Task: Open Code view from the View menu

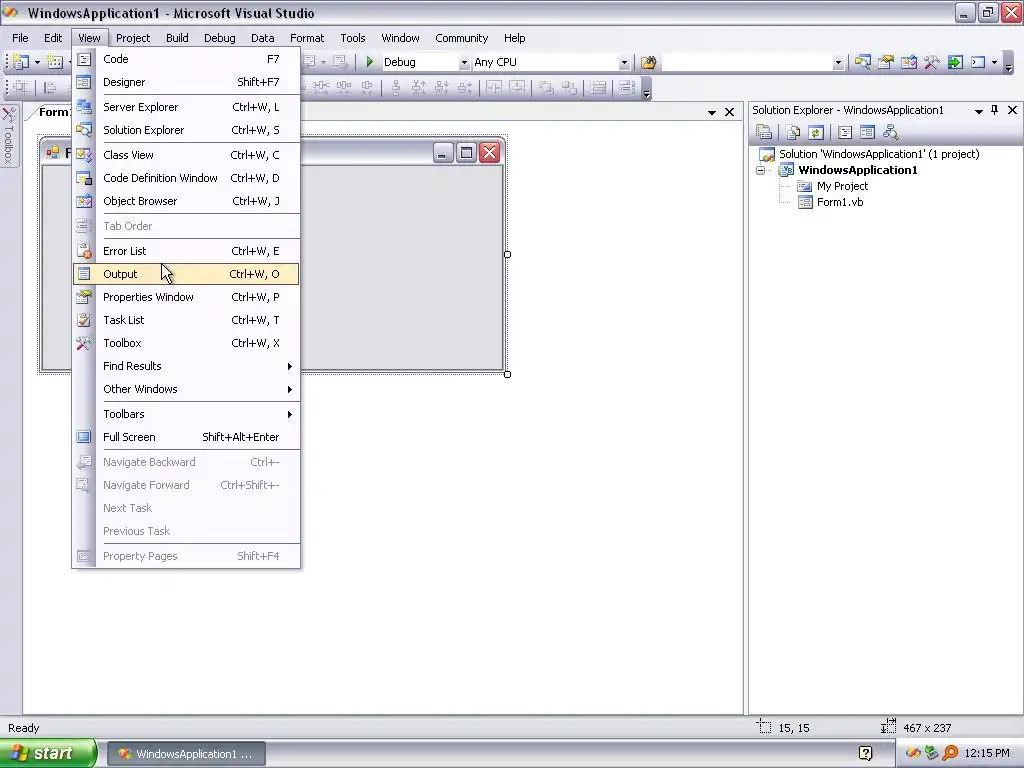Action: click(x=186, y=59)
